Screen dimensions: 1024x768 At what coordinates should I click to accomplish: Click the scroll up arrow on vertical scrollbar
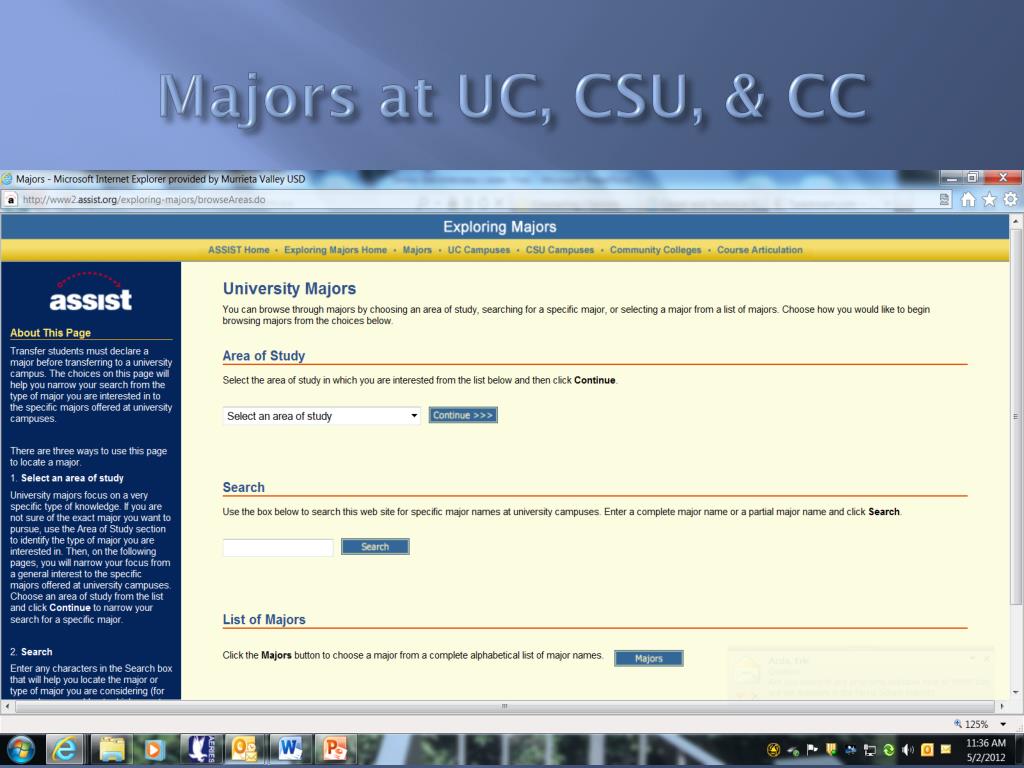click(x=1016, y=221)
